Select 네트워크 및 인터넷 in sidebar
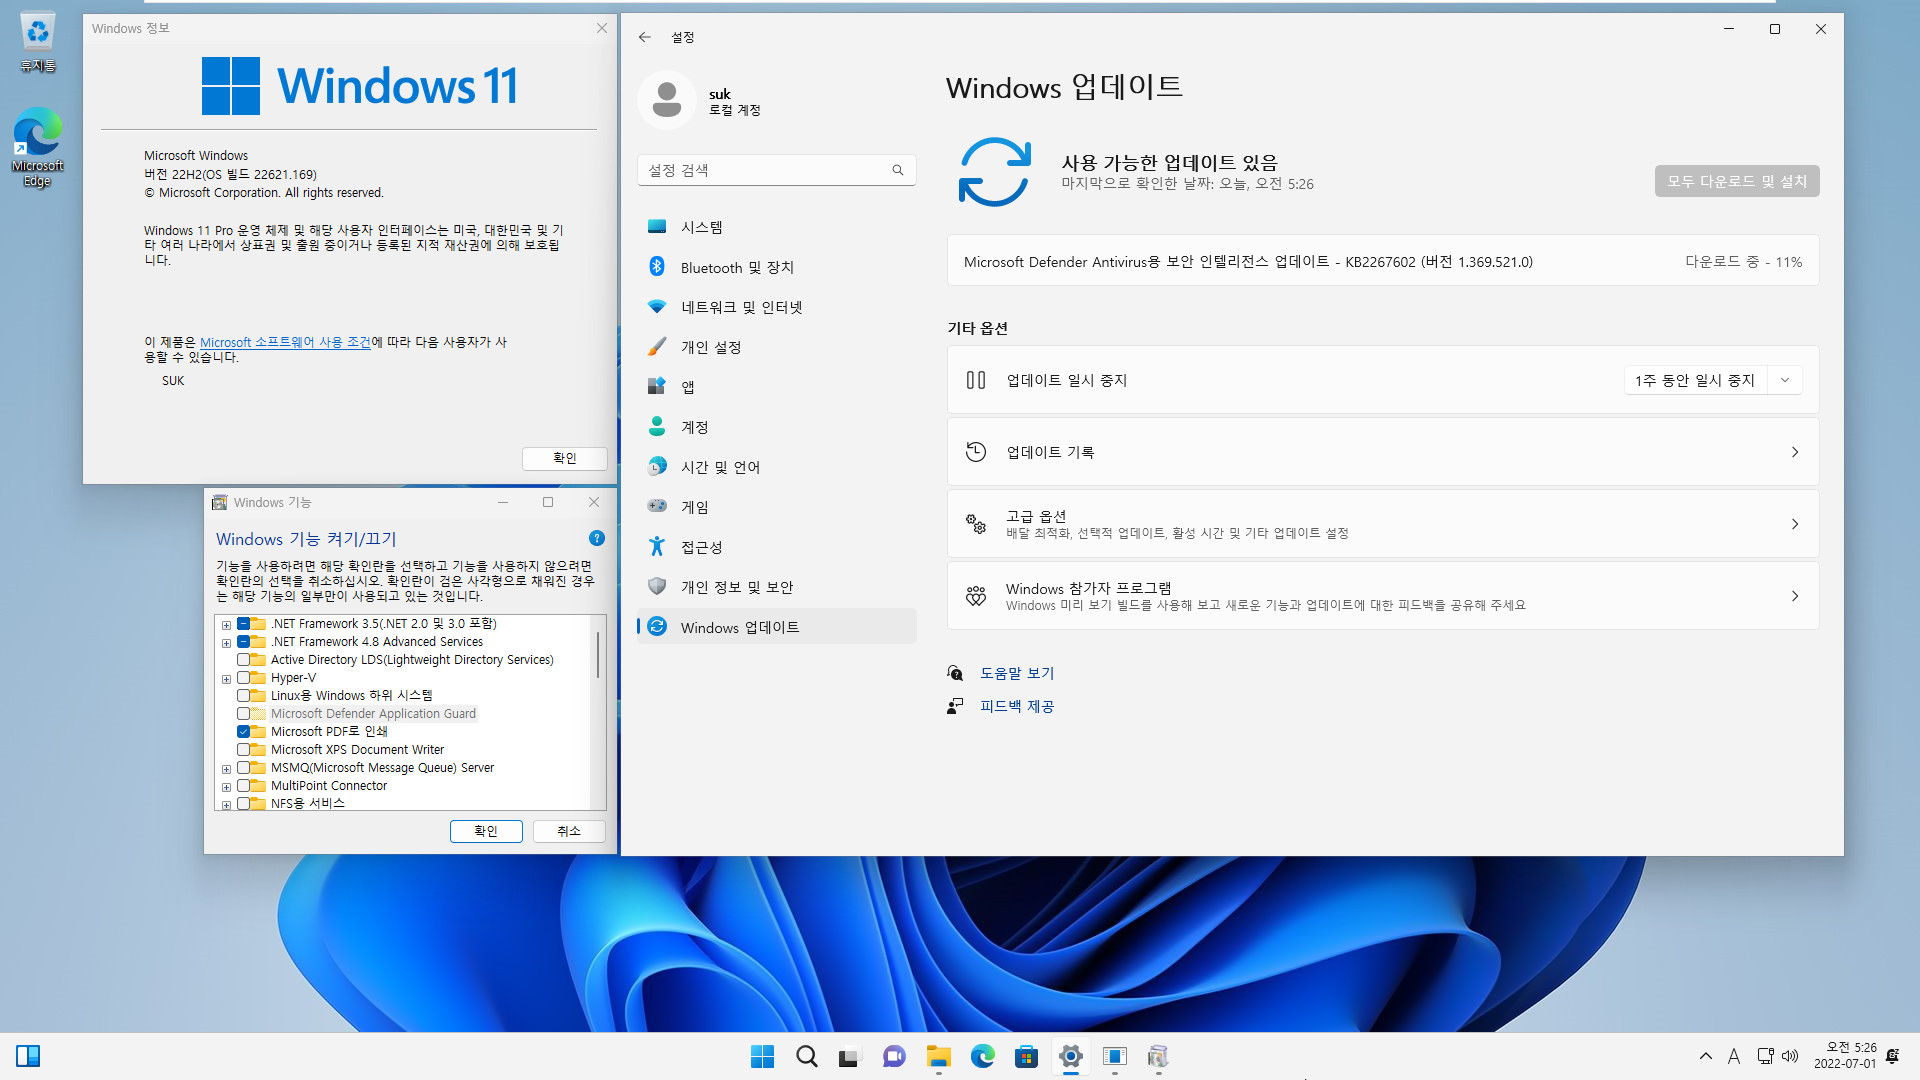This screenshot has height=1080, width=1920. [776, 307]
